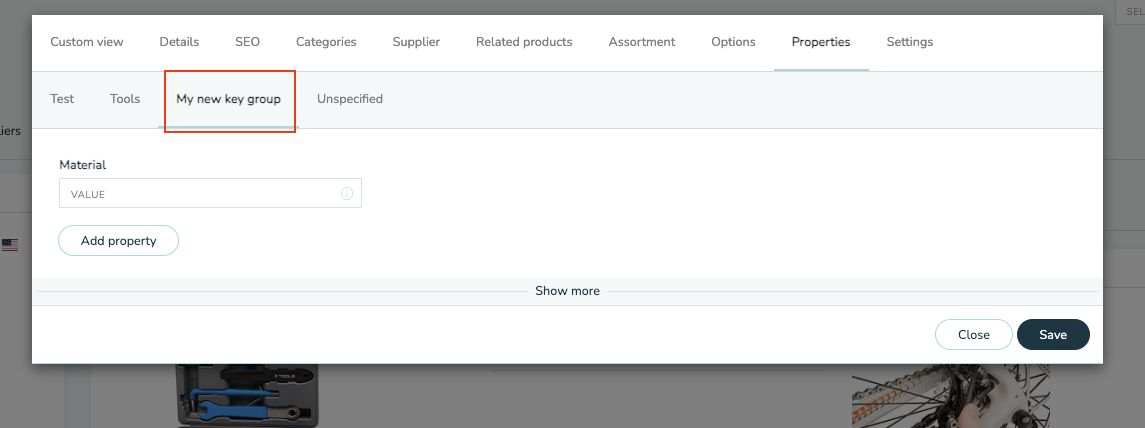Screen dimensions: 1145x428
Task: Select the Supplier tab
Action: tap(416, 42)
